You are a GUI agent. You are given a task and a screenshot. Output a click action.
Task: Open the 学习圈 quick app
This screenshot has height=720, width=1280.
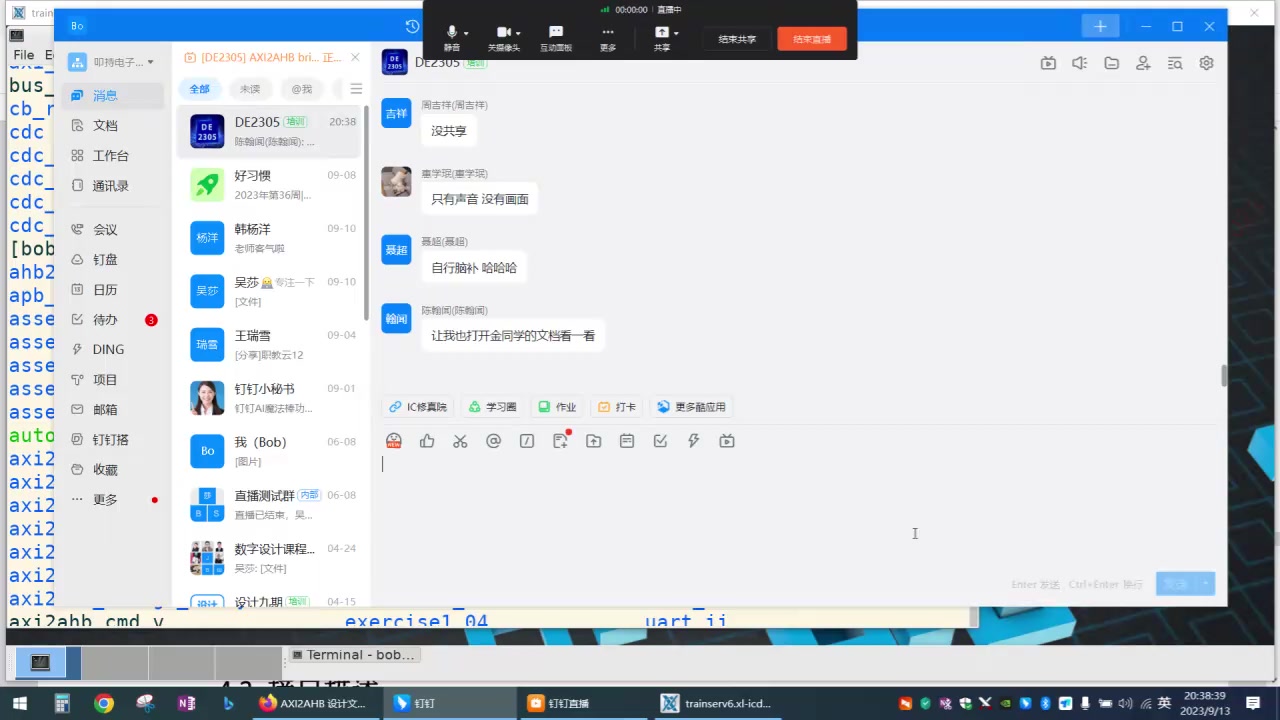coord(492,407)
